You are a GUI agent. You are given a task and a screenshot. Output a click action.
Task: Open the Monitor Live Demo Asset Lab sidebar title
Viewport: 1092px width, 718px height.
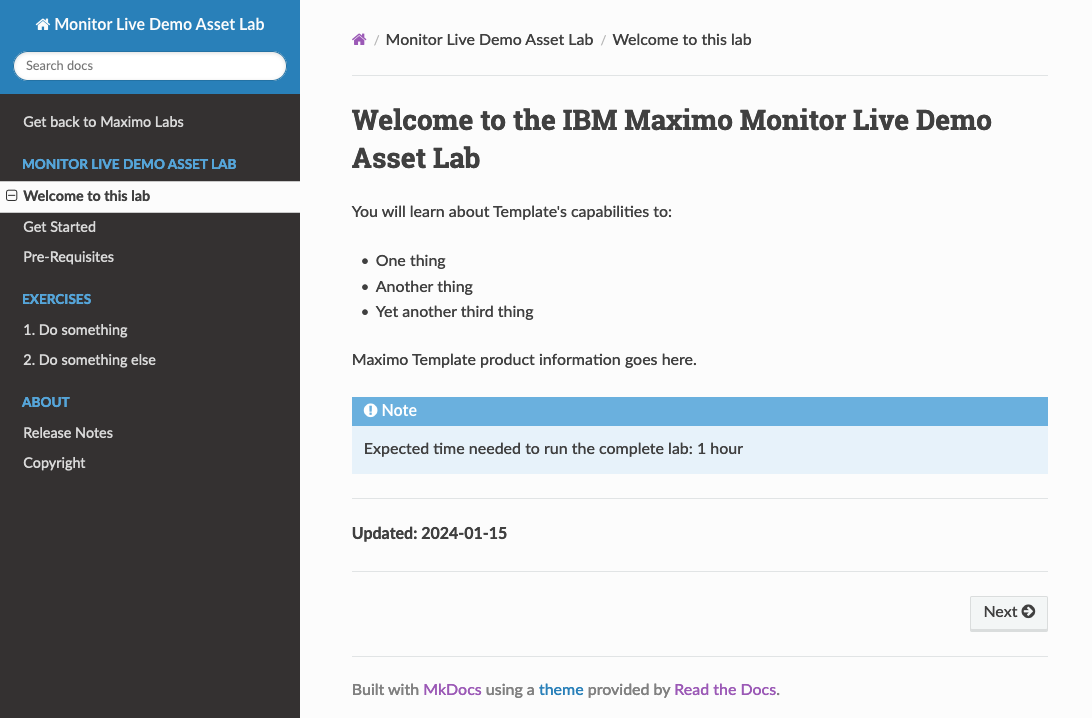(150, 24)
